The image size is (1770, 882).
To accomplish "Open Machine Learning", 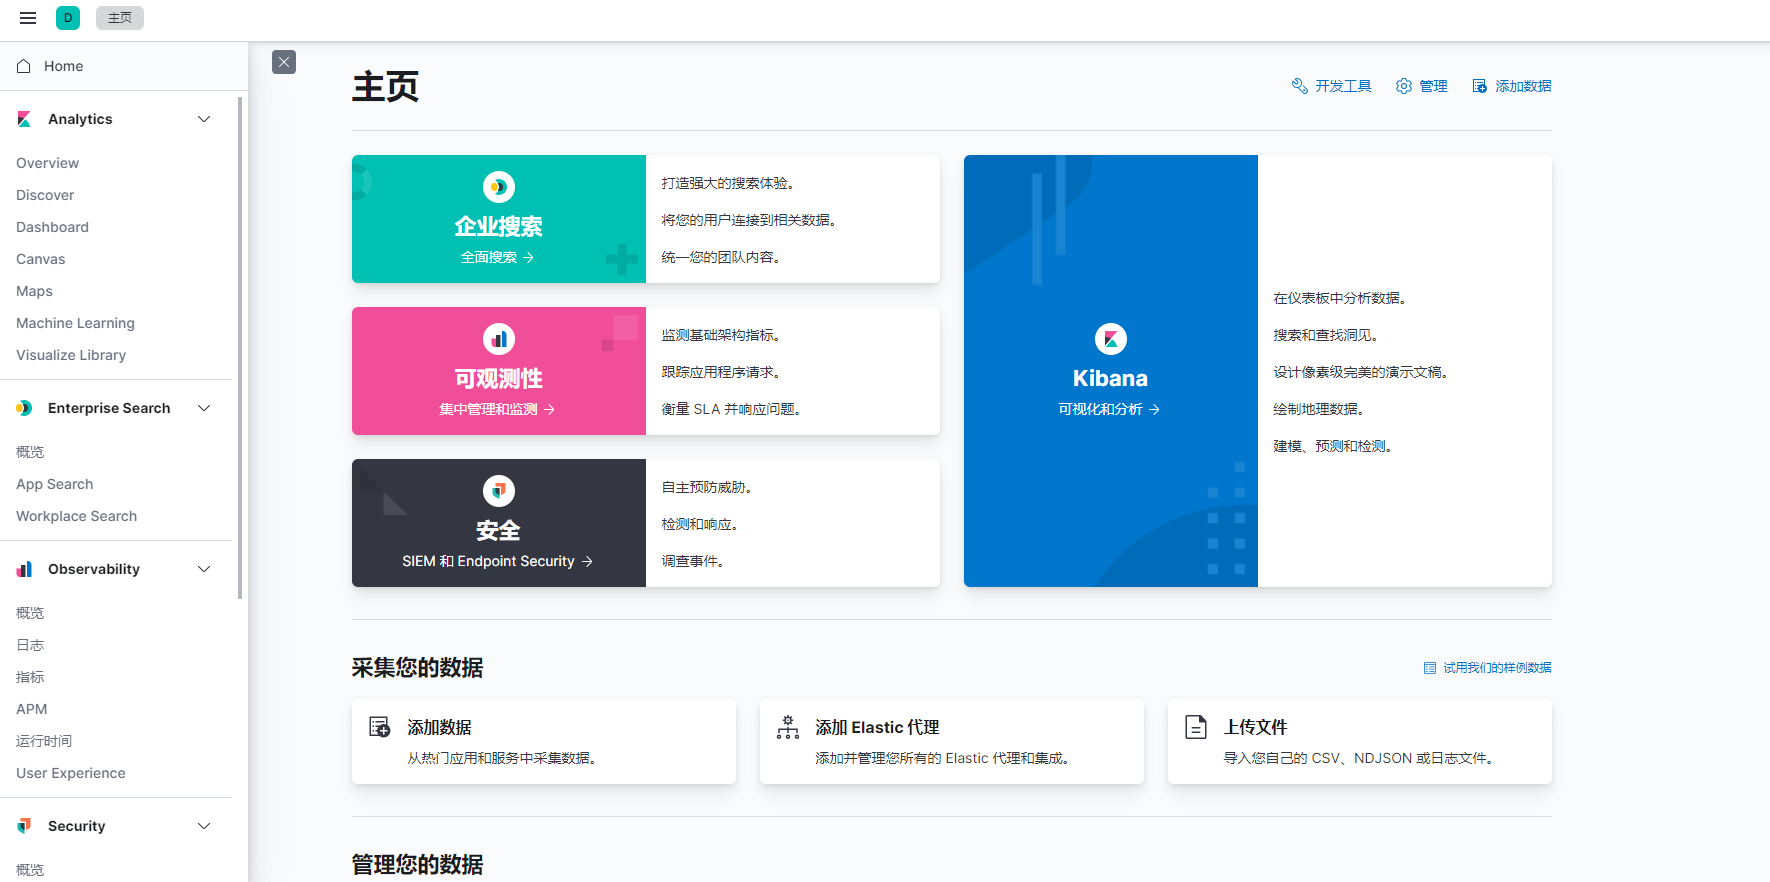I will click(75, 323).
